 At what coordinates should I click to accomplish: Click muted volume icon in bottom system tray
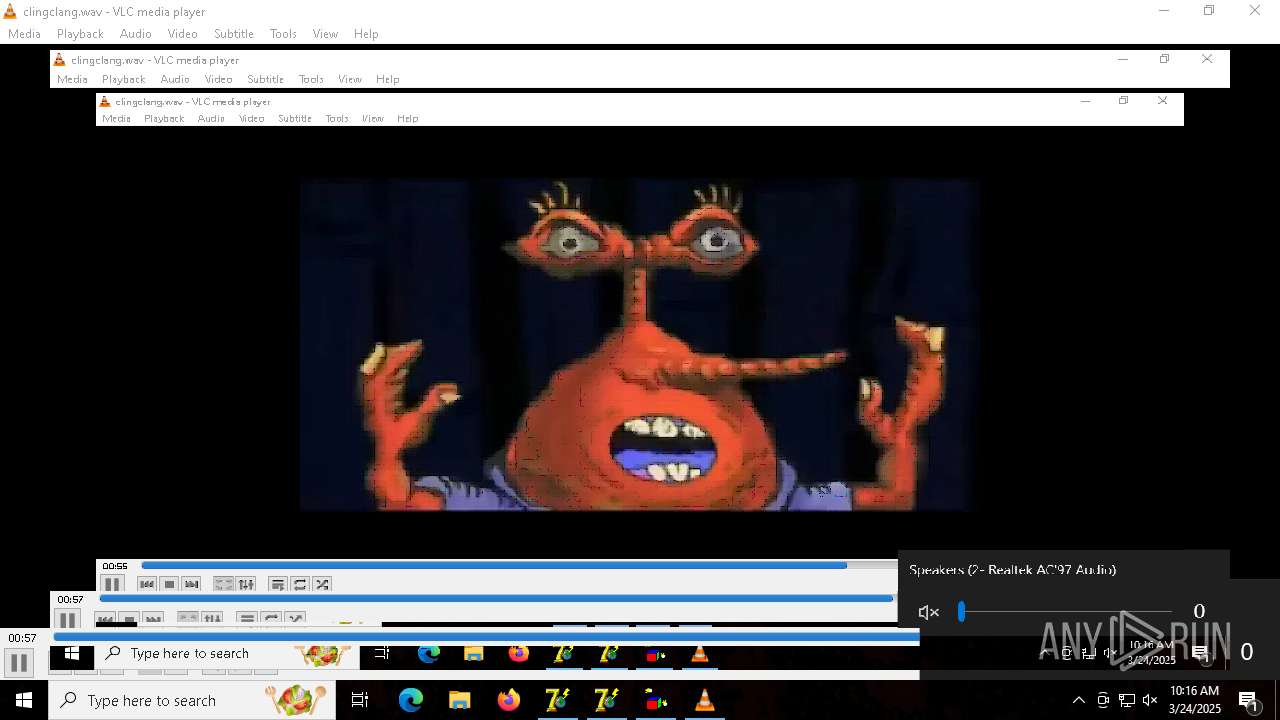click(1150, 700)
